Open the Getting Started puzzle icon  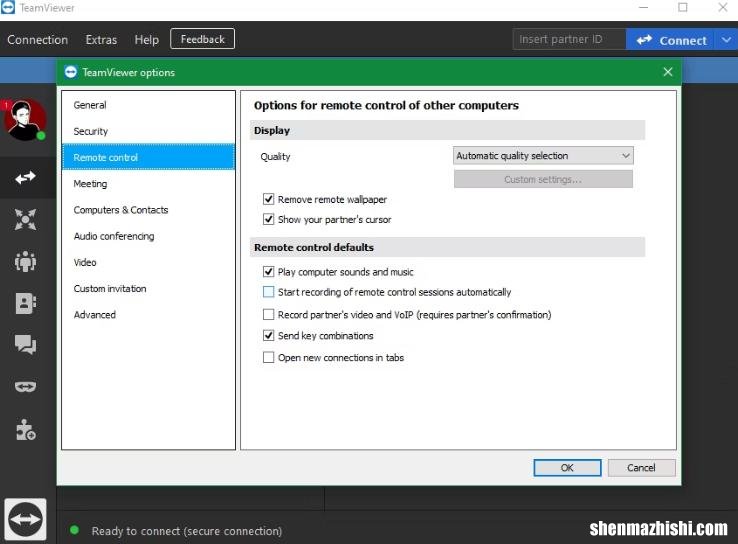pos(25,430)
